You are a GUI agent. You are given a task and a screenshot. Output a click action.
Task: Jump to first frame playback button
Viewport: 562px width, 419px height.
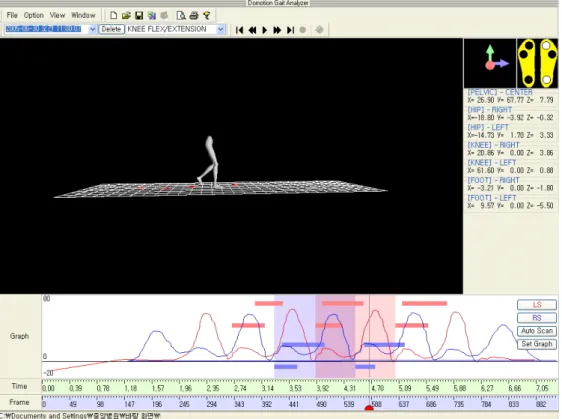(x=239, y=30)
